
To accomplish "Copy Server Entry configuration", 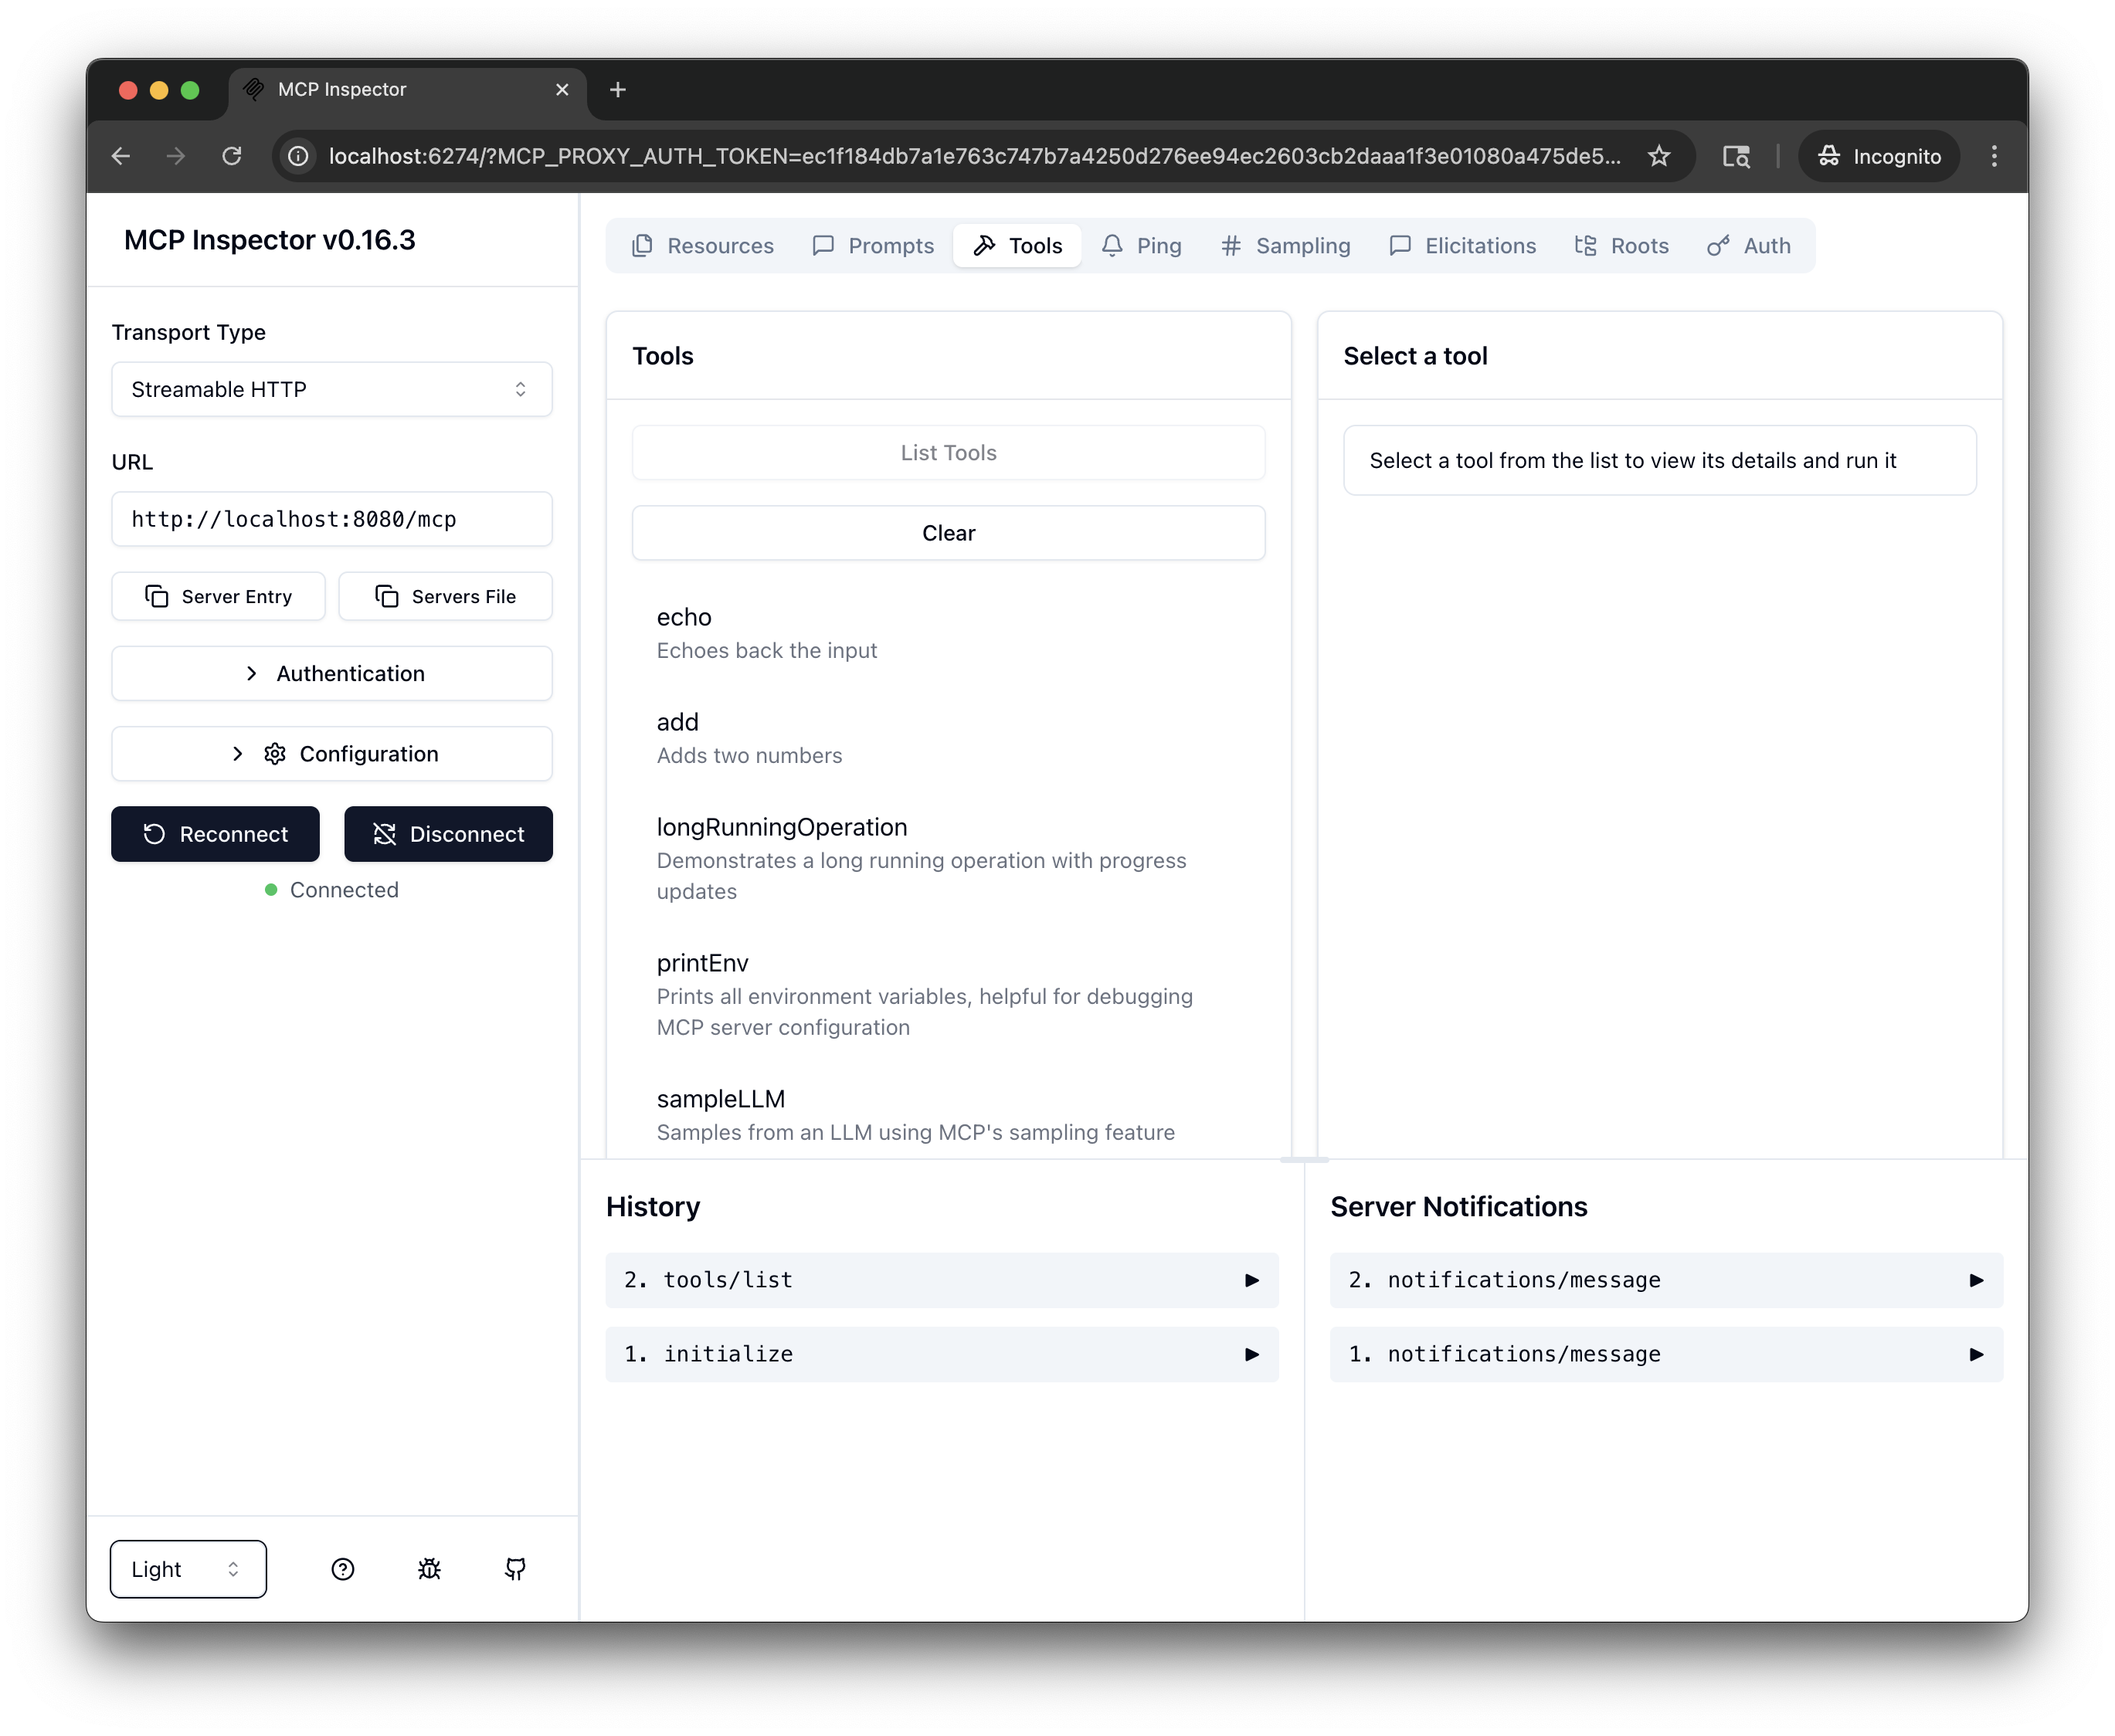I will click(x=218, y=596).
